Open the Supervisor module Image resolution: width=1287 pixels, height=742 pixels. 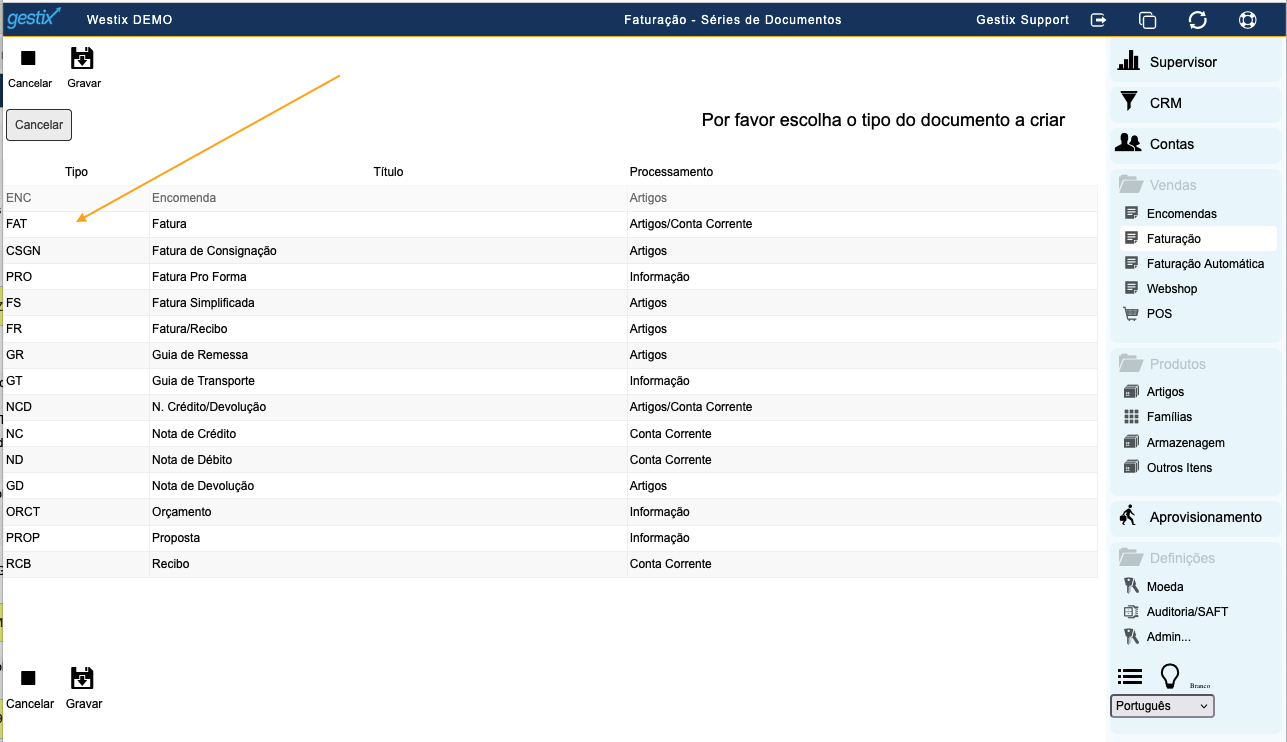point(1183,62)
